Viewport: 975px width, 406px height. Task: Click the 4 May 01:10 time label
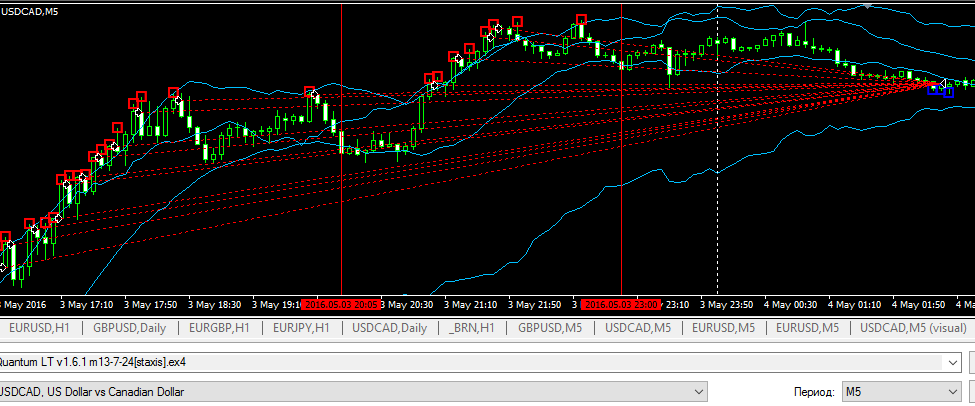[x=855, y=305]
